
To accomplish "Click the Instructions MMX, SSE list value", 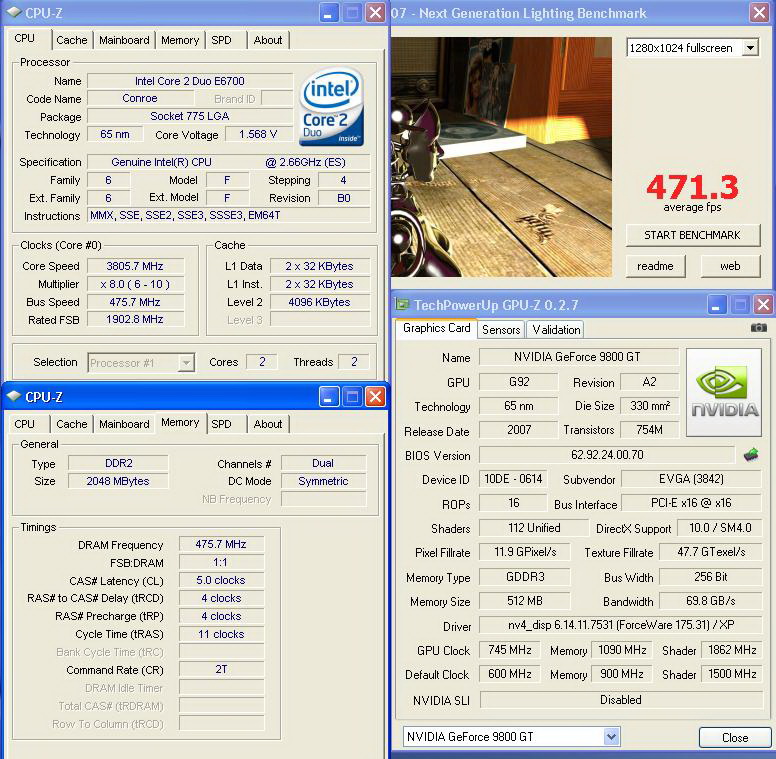I will (x=229, y=215).
